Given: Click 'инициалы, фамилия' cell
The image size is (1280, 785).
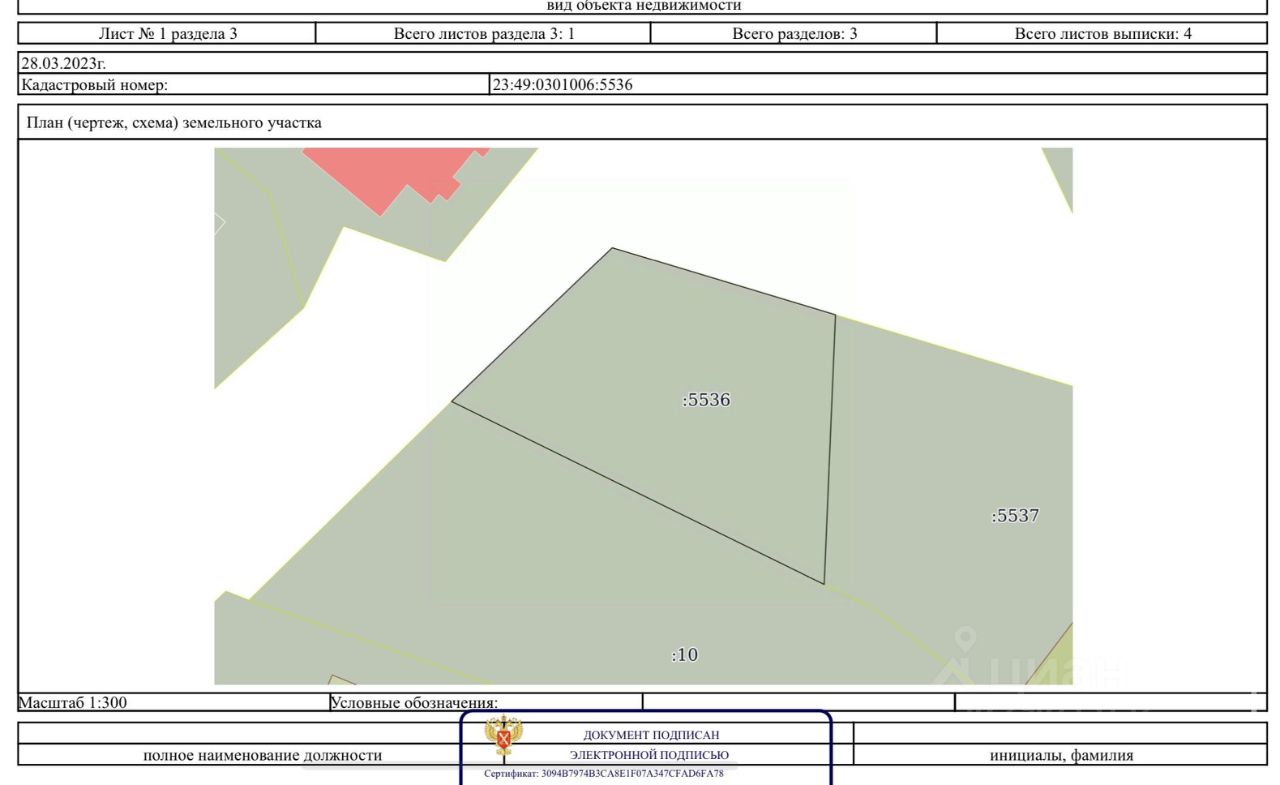Looking at the screenshot, I should [1061, 755].
